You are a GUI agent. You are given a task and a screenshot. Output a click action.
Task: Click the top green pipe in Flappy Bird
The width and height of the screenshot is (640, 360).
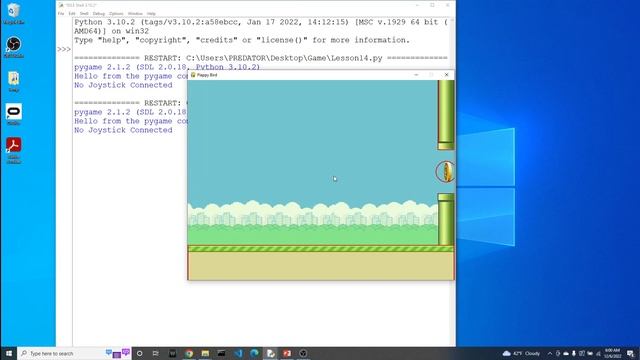(446, 115)
